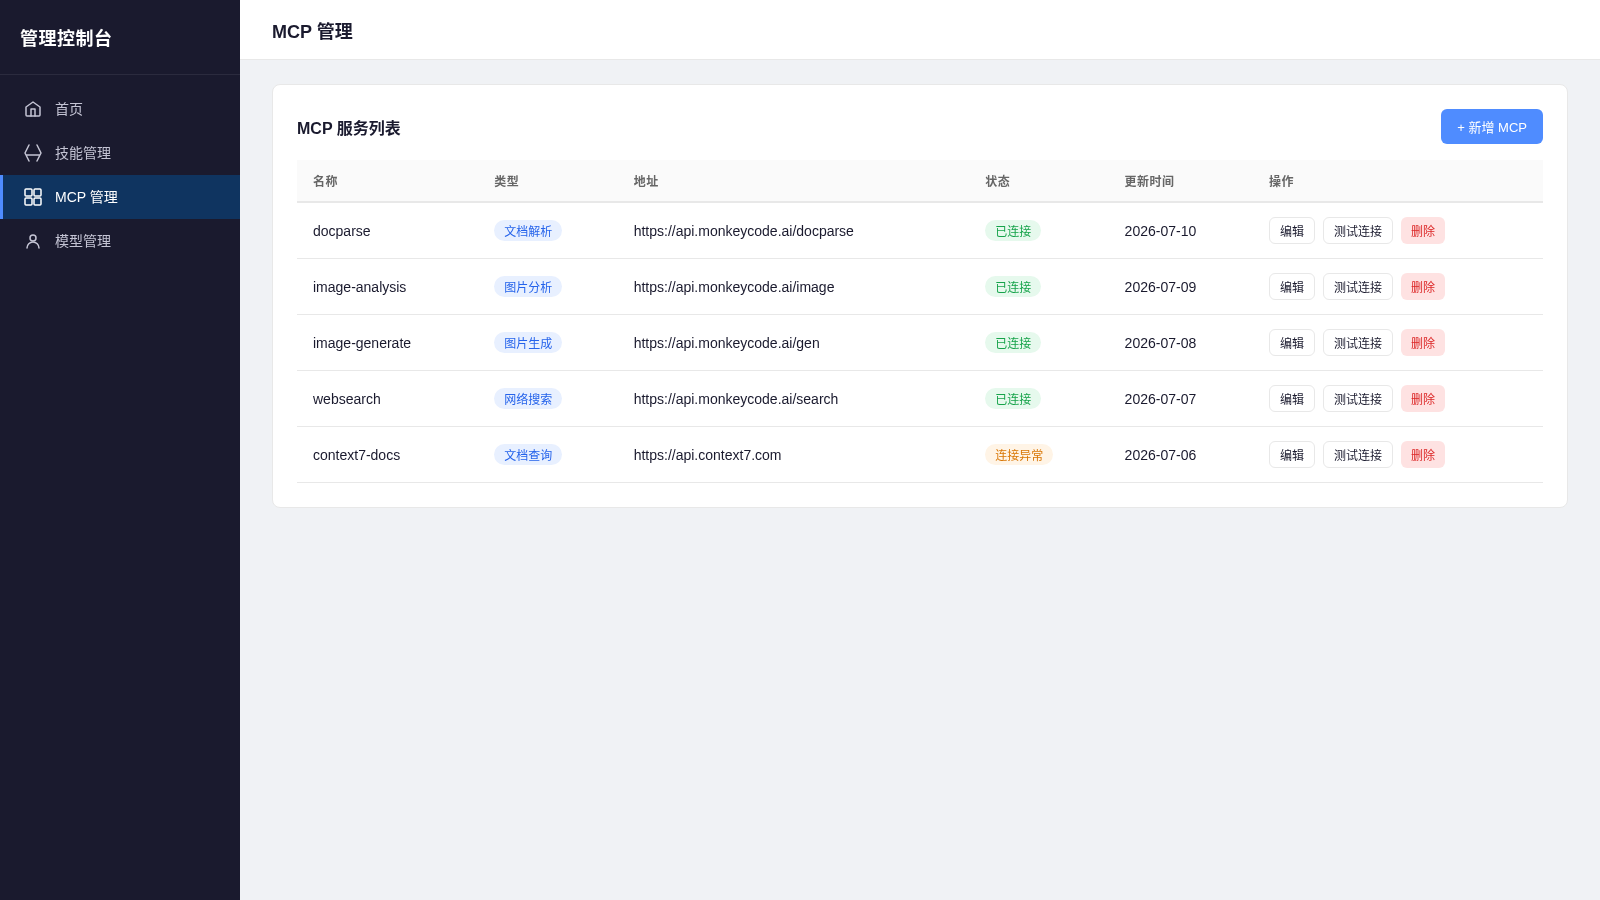Test connection for image-analysis
Screen dimensions: 1600x900
[x=1358, y=287]
